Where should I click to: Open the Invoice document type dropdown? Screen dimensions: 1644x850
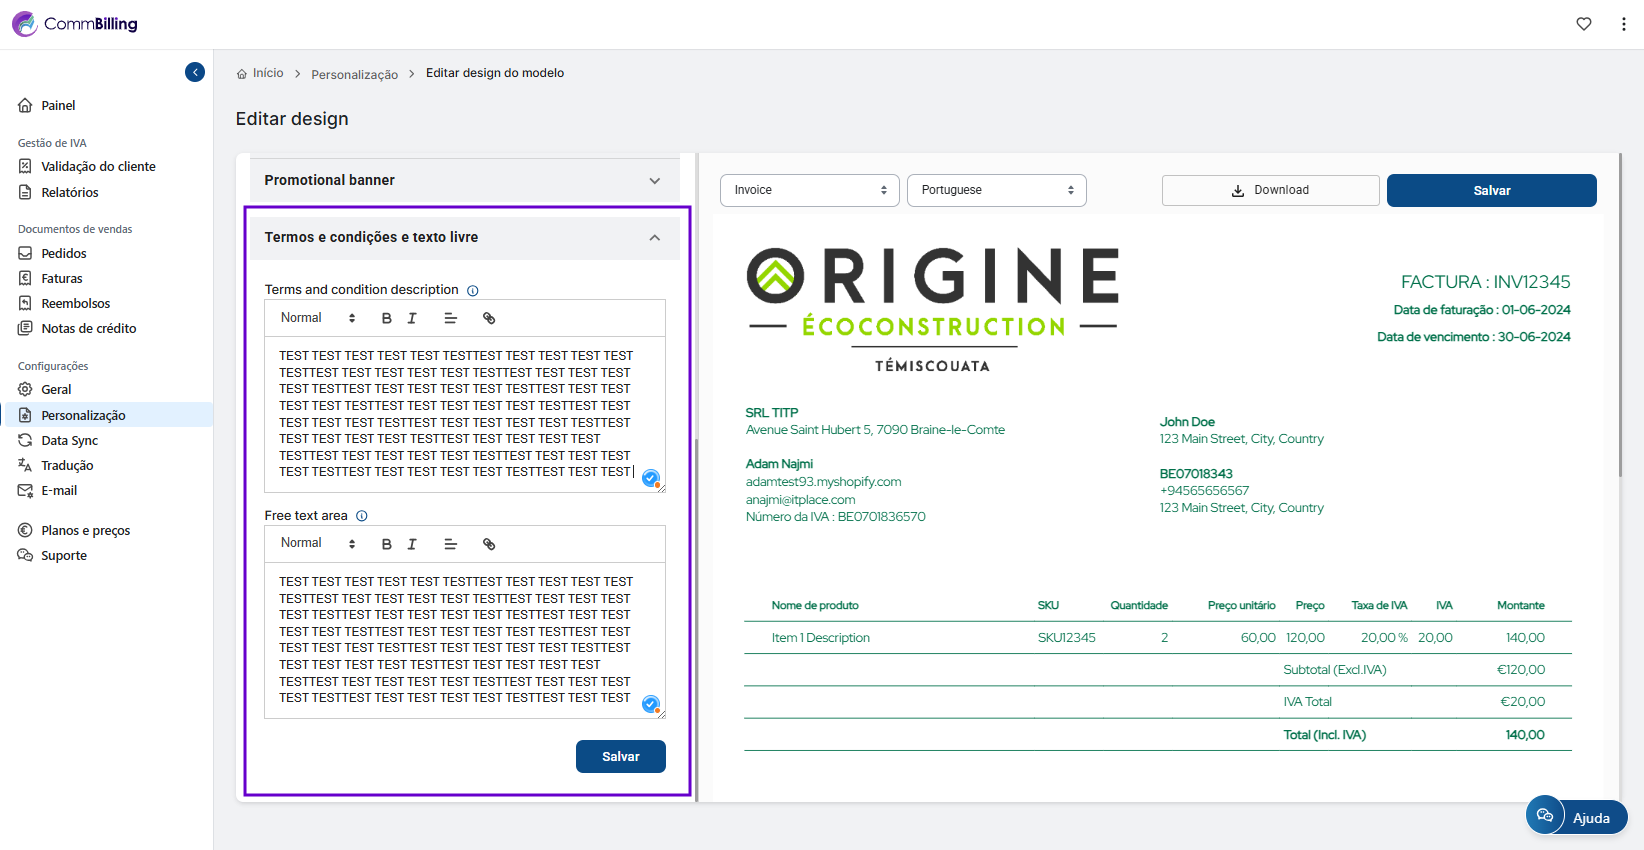(x=809, y=190)
